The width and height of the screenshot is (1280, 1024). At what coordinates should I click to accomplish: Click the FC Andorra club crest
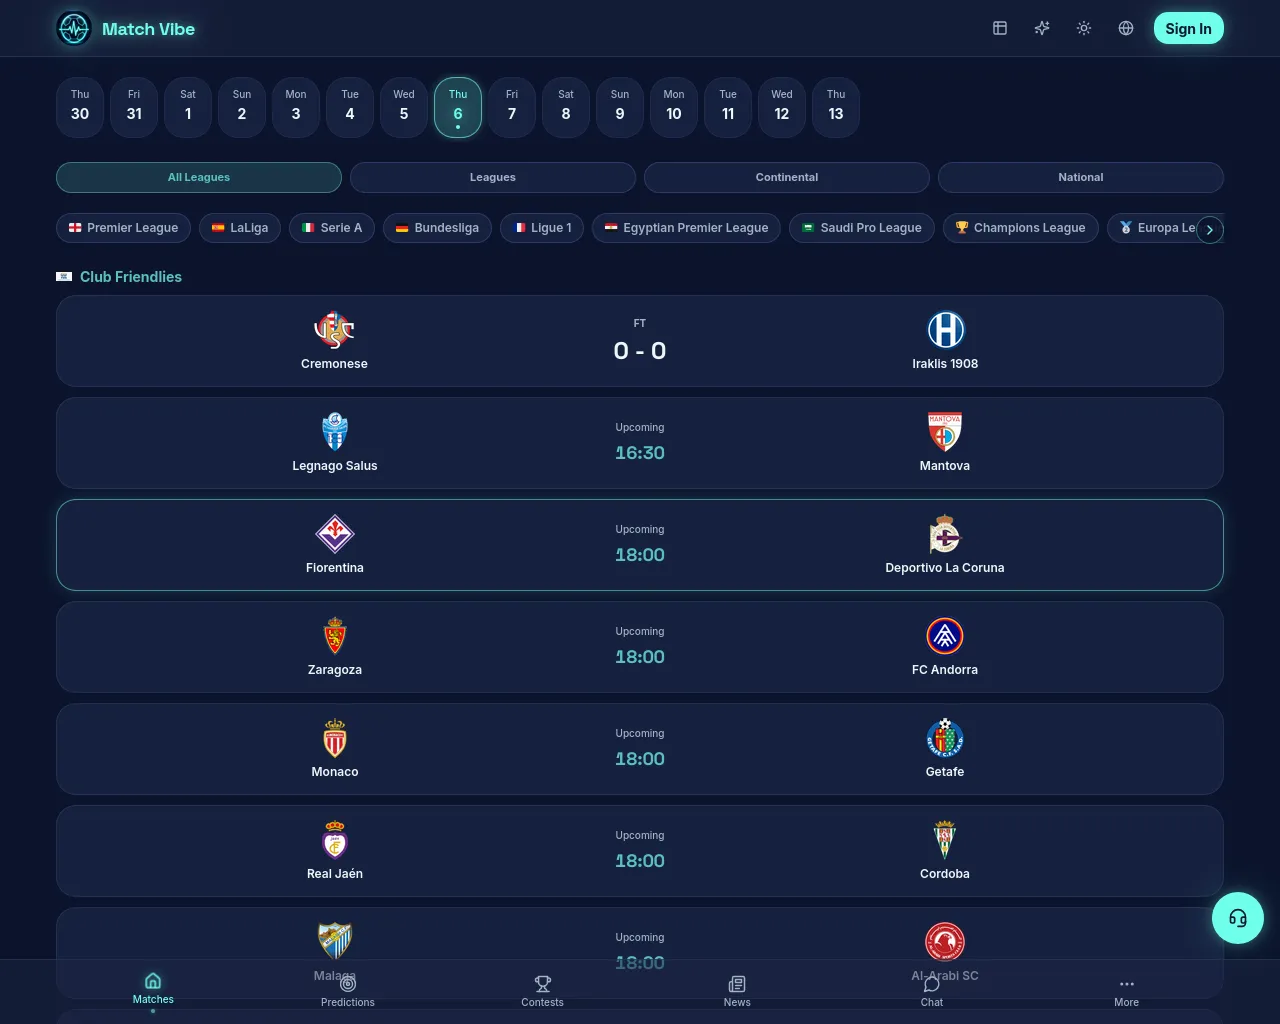pos(945,636)
